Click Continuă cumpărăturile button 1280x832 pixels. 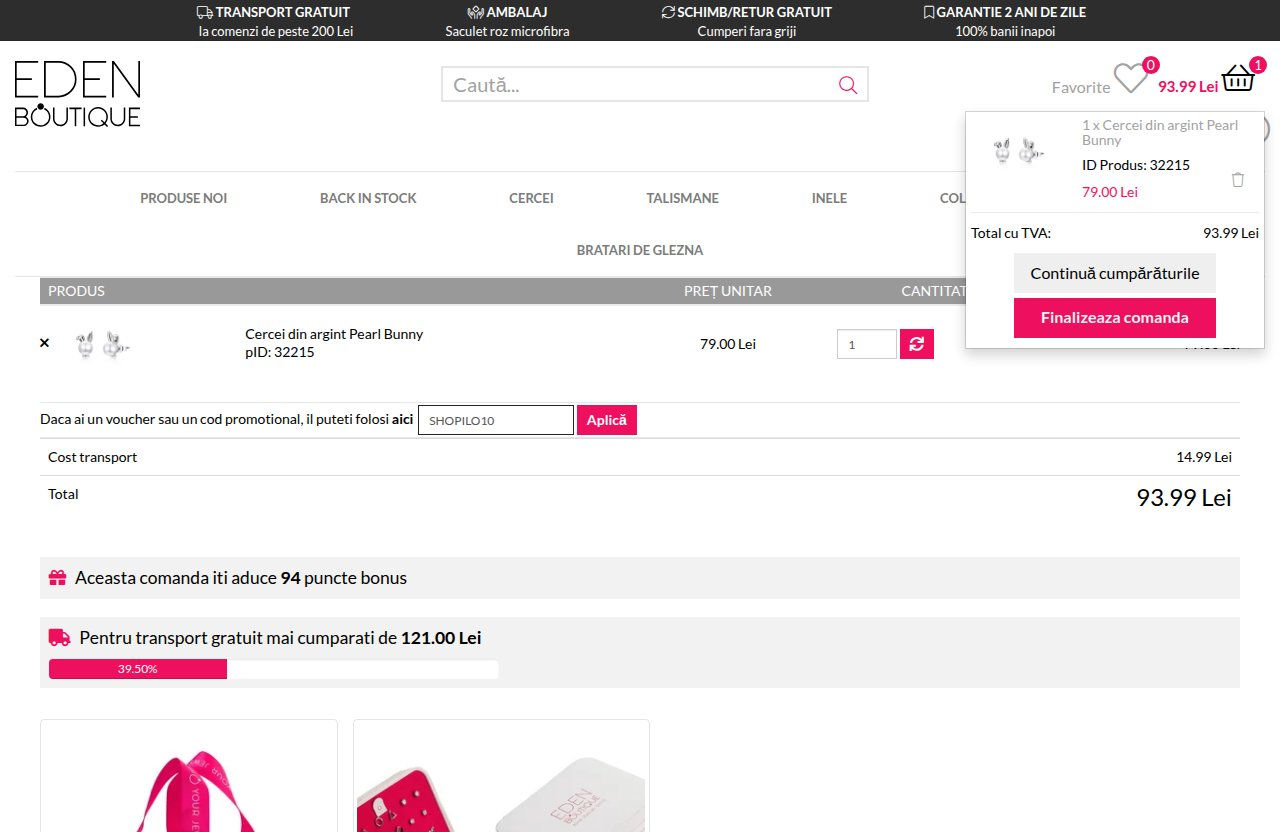1115,273
